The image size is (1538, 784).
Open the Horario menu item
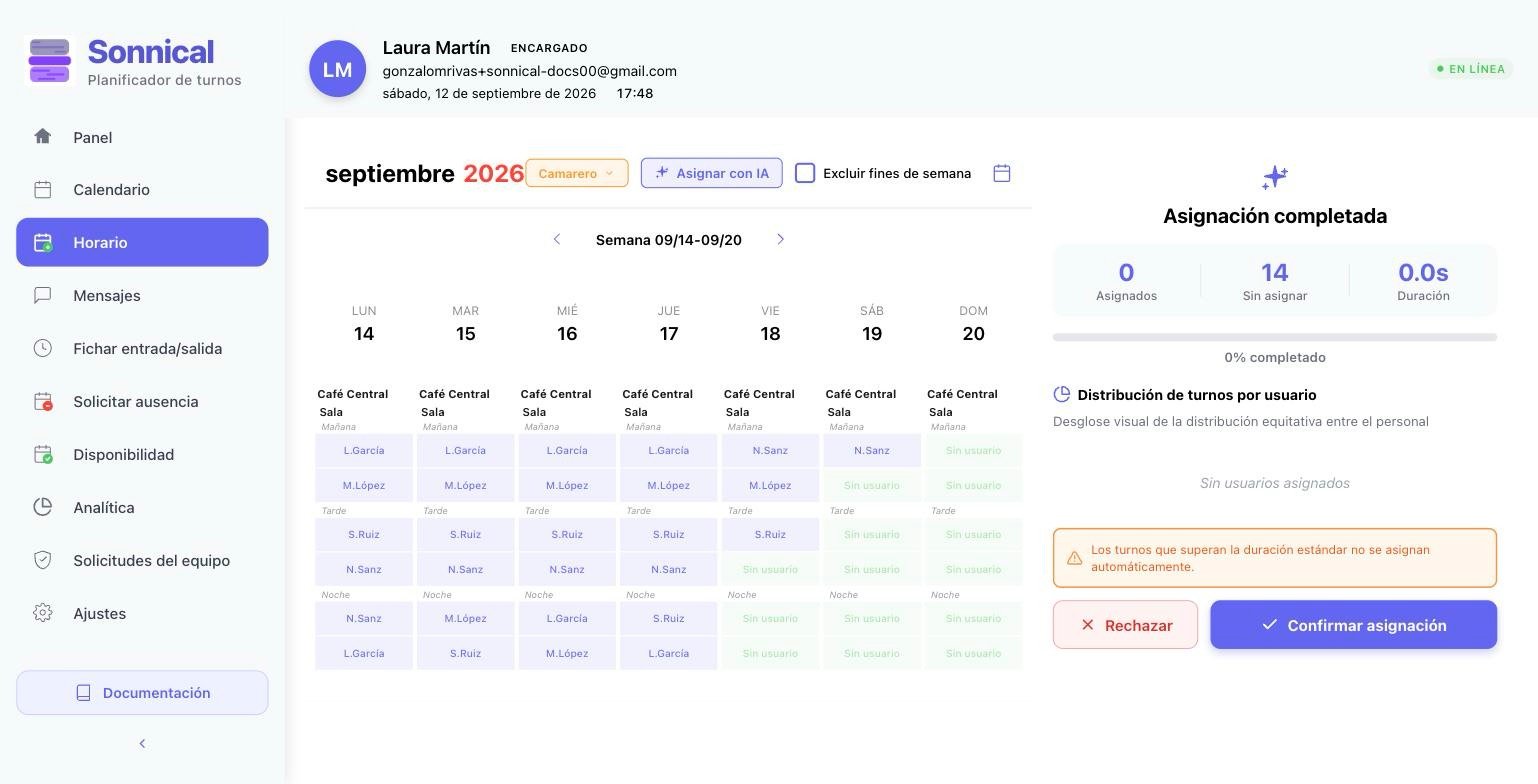click(x=142, y=242)
